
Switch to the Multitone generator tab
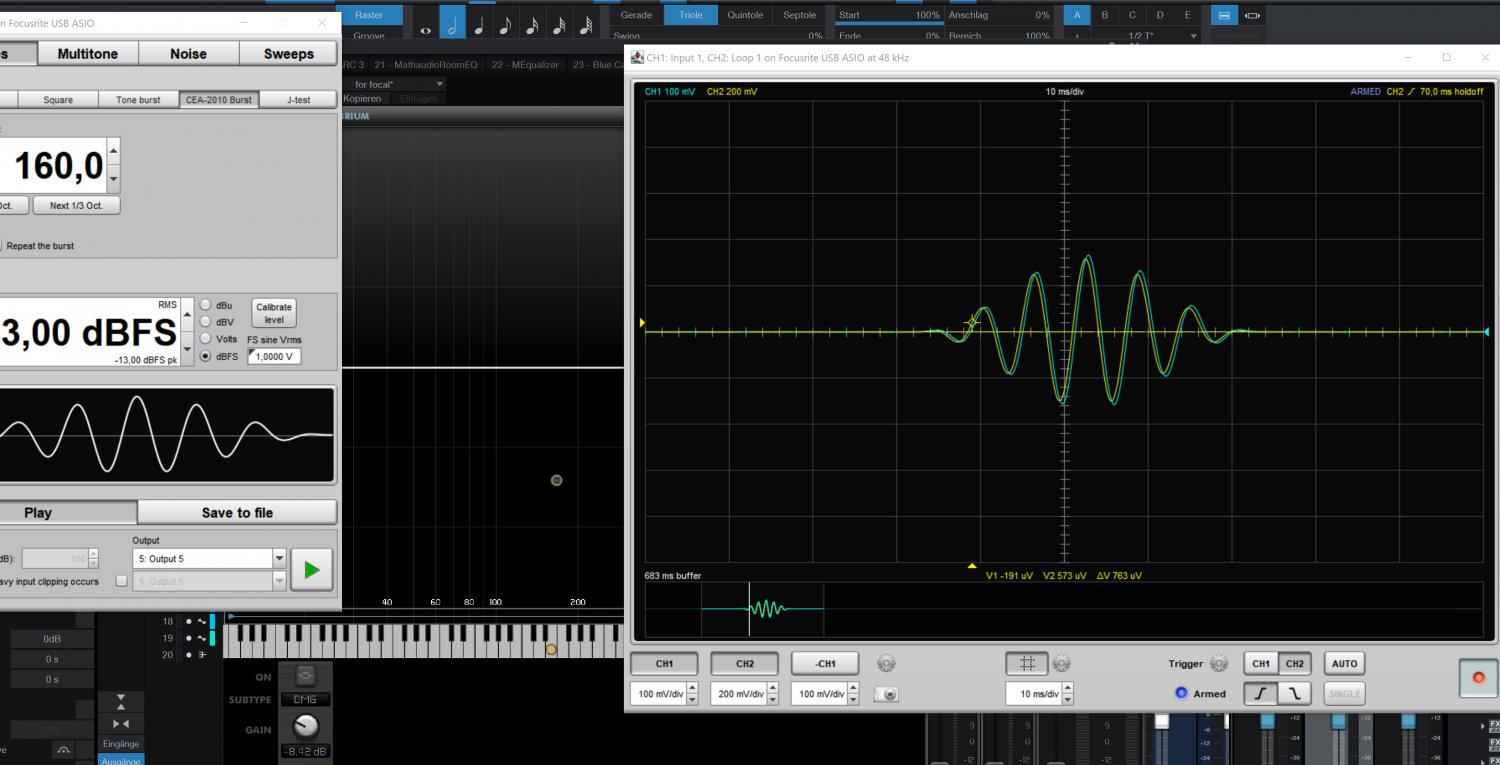[x=88, y=54]
